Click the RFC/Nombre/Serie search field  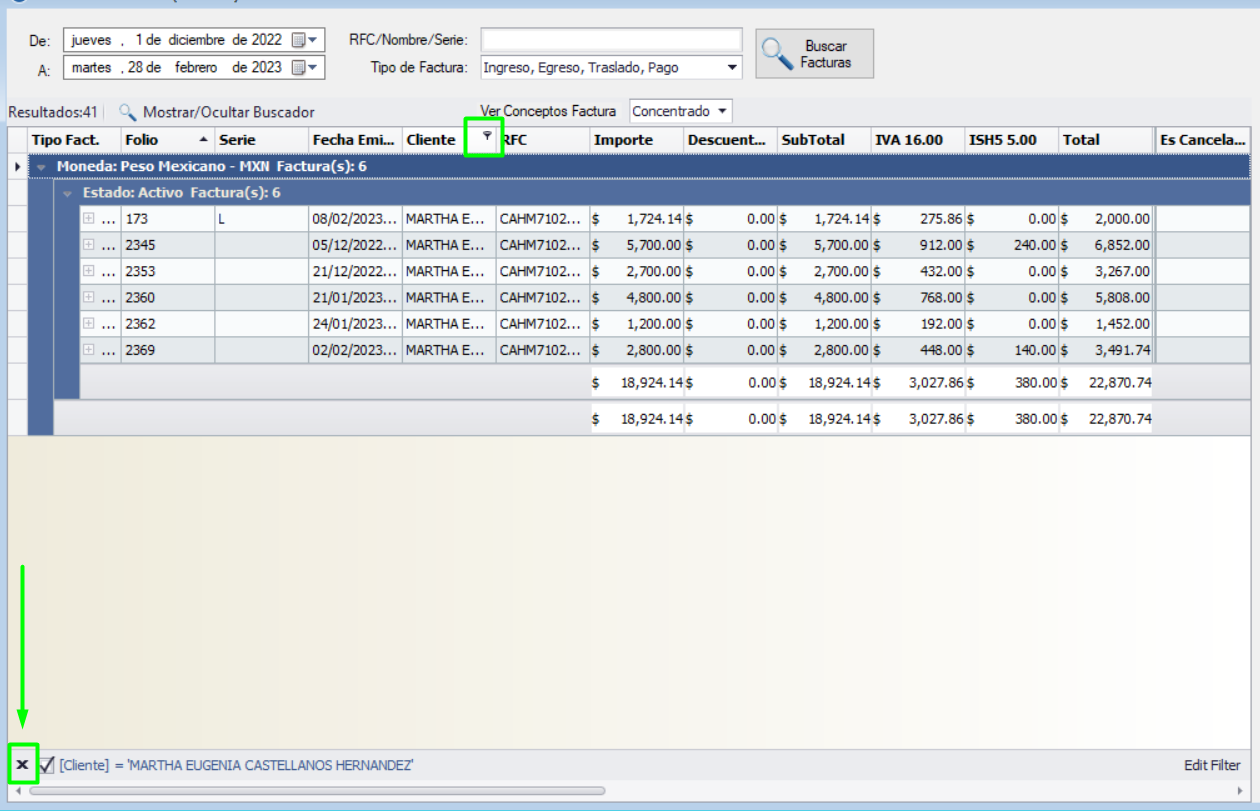point(612,40)
